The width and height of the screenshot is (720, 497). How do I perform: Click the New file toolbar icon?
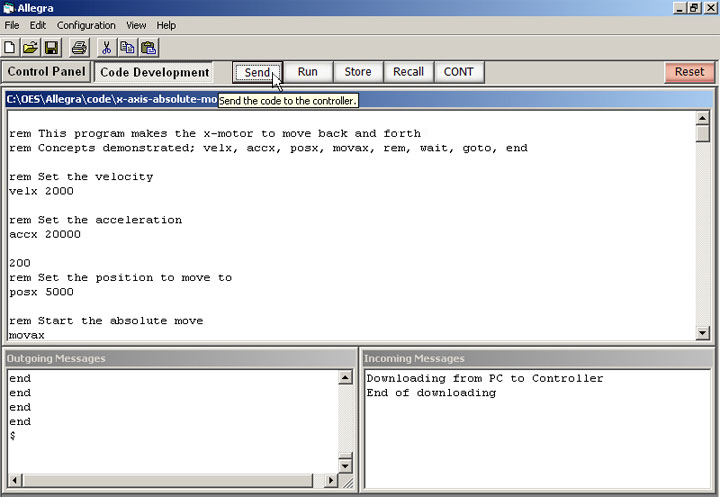tap(10, 47)
